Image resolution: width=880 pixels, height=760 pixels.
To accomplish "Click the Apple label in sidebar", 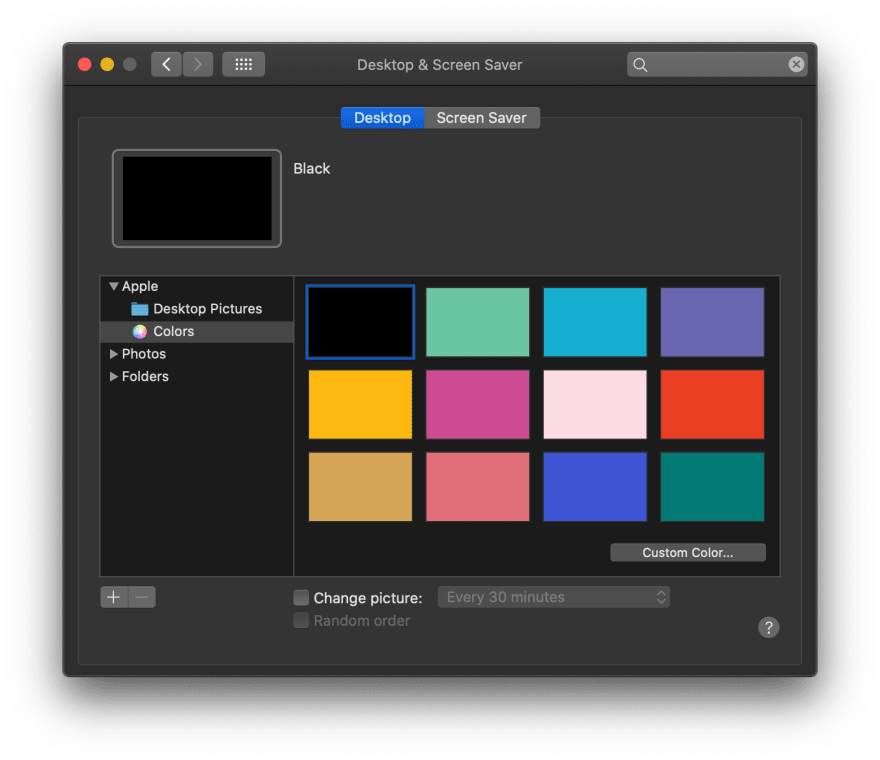I will [140, 286].
